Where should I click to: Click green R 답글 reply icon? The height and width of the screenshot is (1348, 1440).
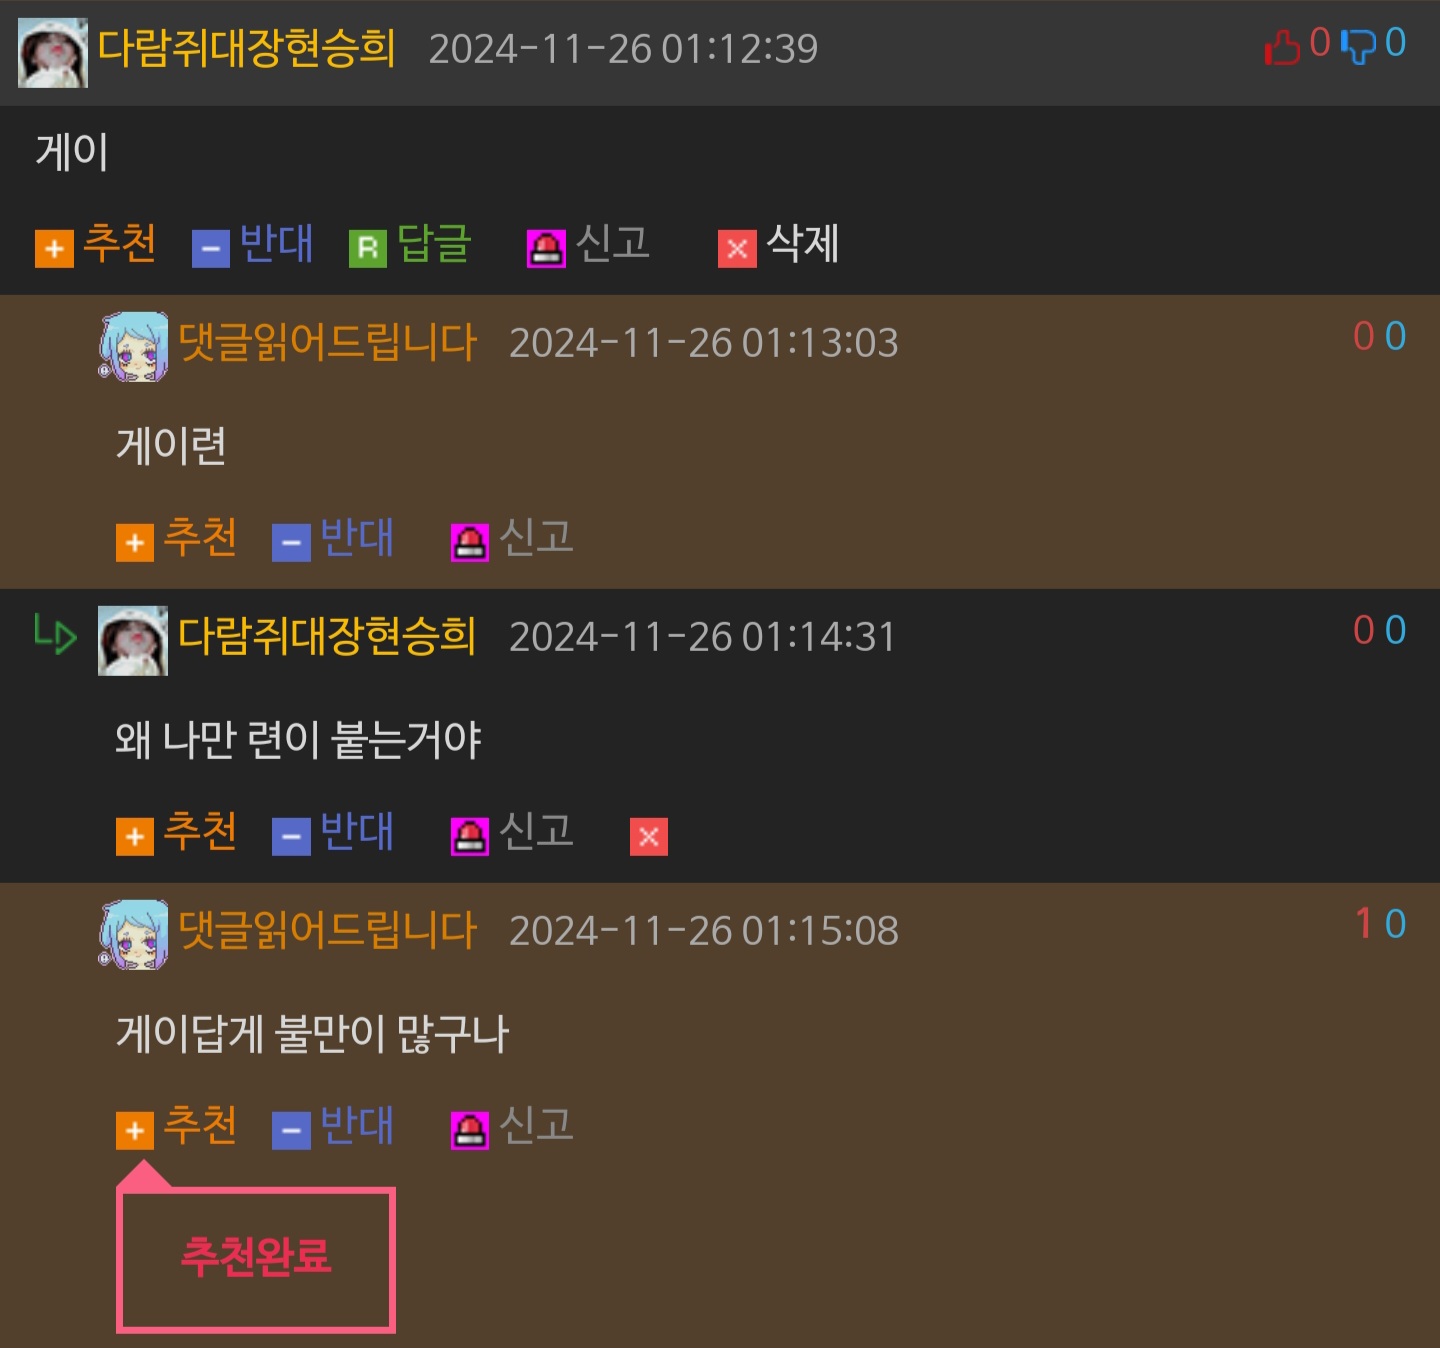coord(368,249)
